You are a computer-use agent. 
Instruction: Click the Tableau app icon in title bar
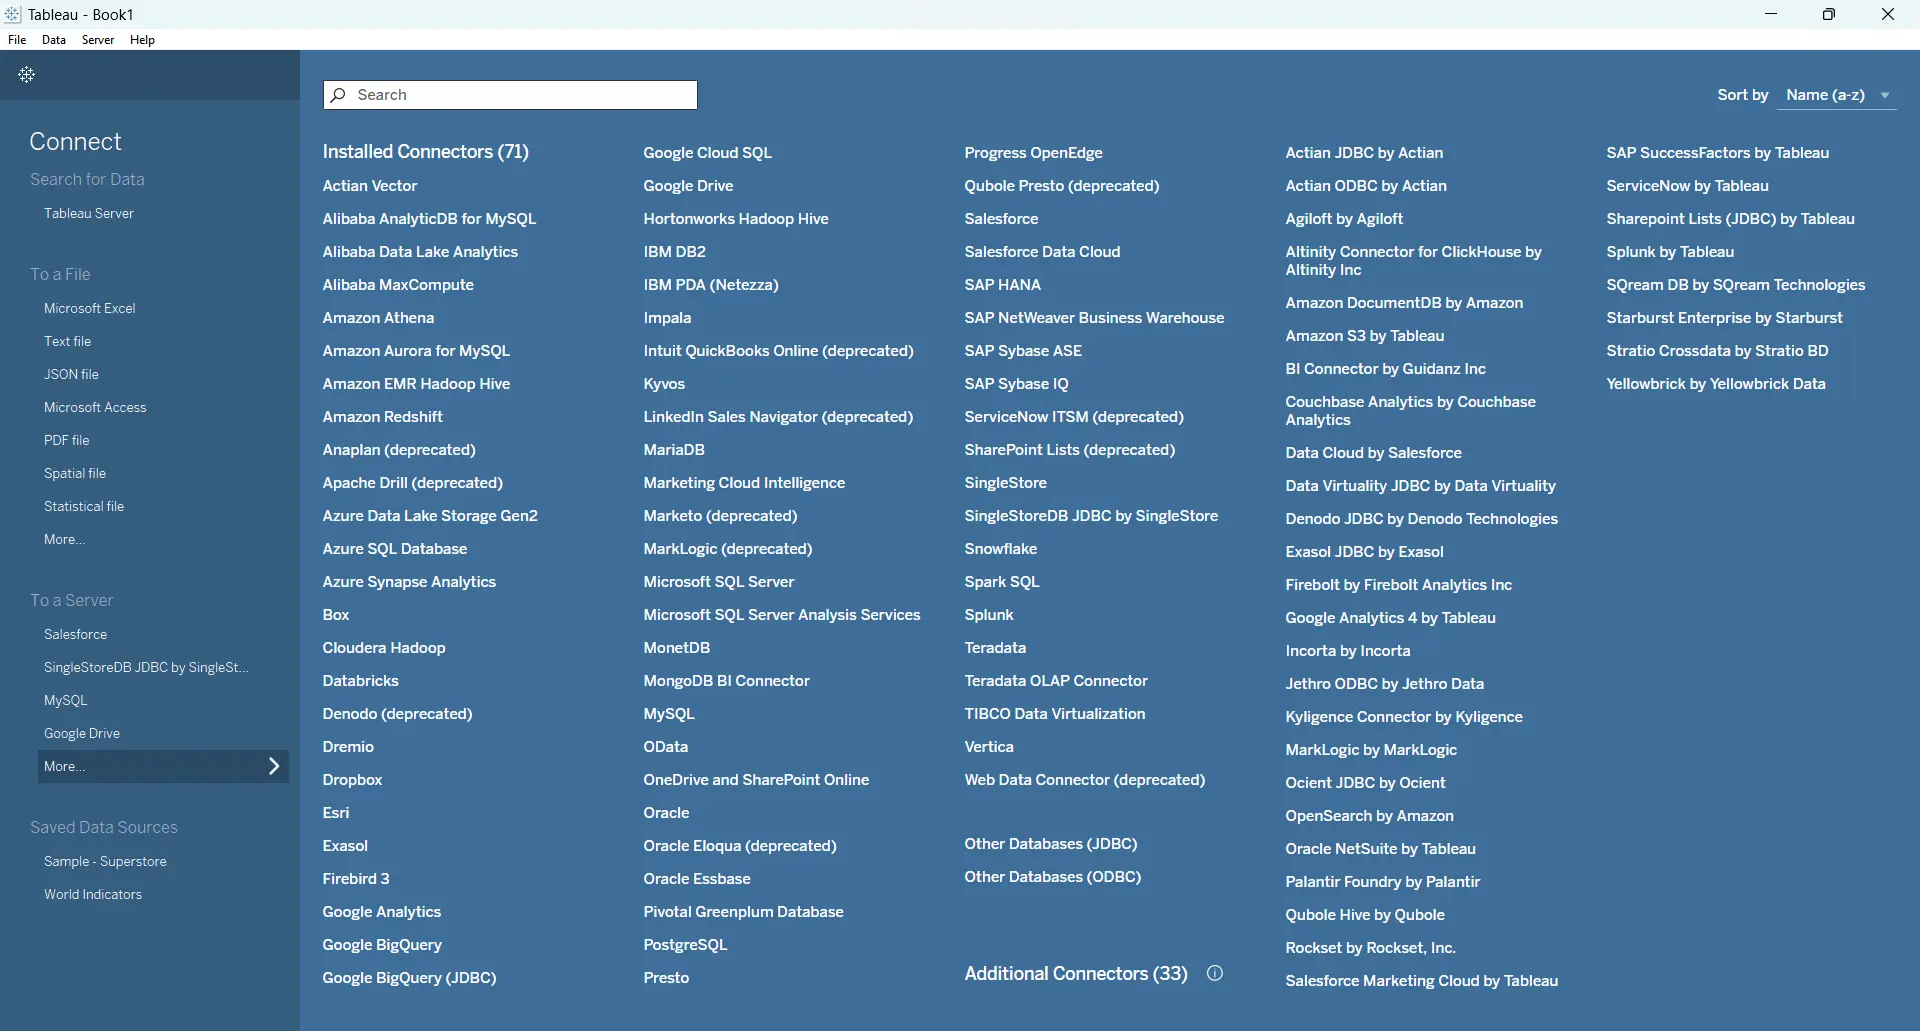click(13, 14)
